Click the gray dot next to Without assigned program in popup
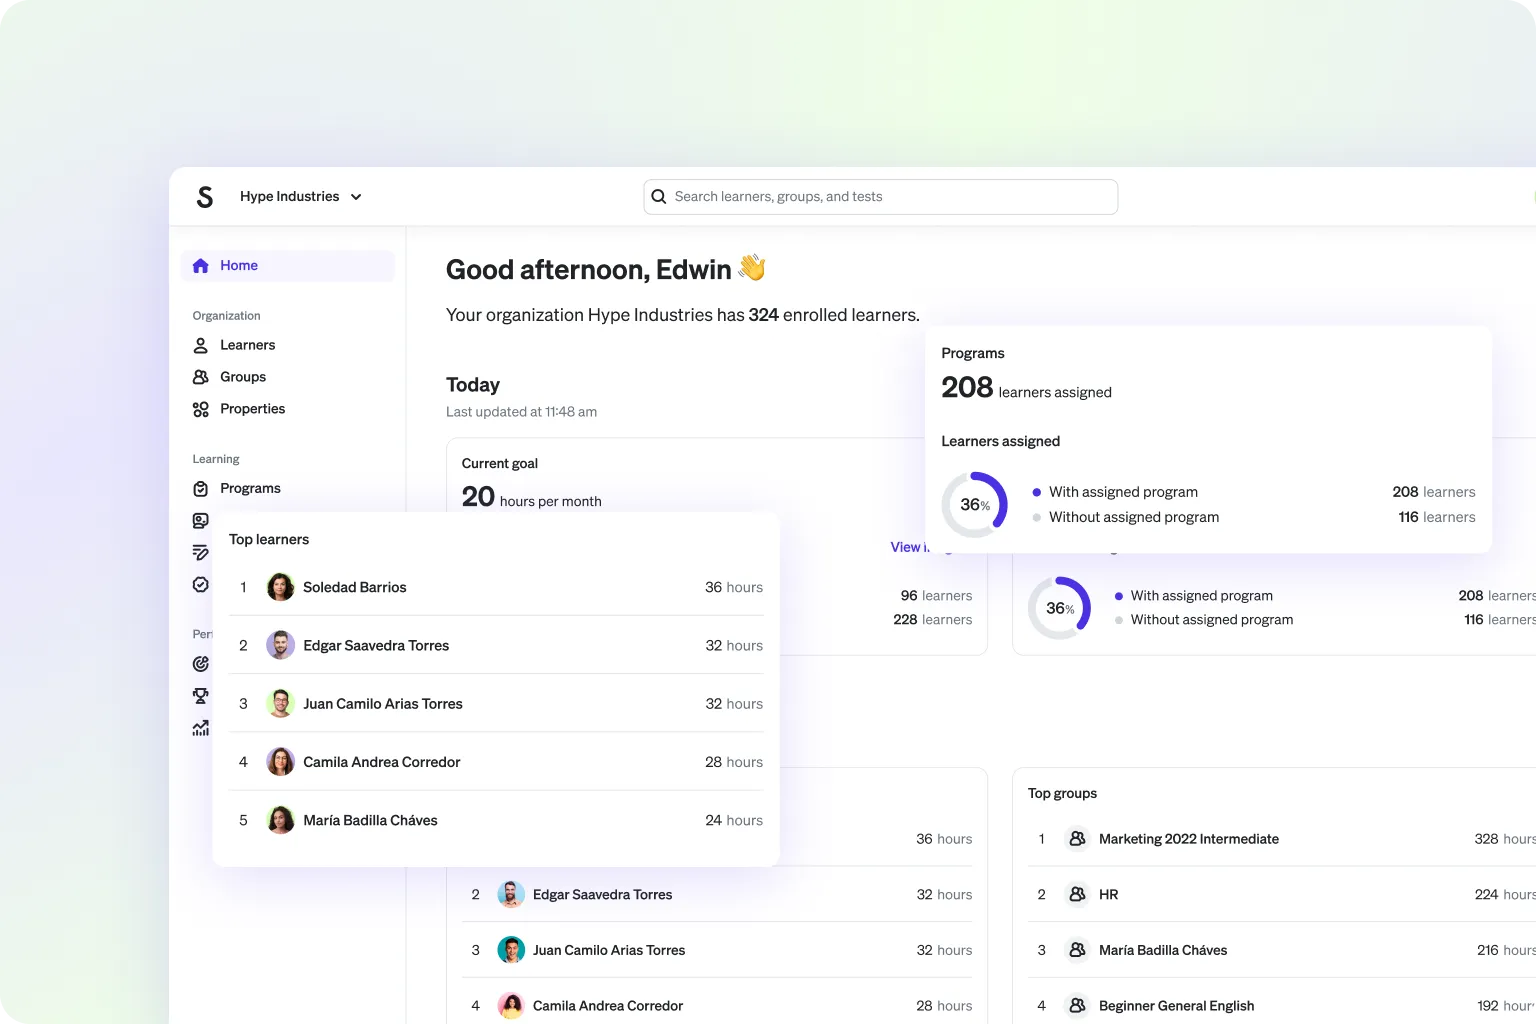This screenshot has height=1024, width=1536. pos(1037,517)
